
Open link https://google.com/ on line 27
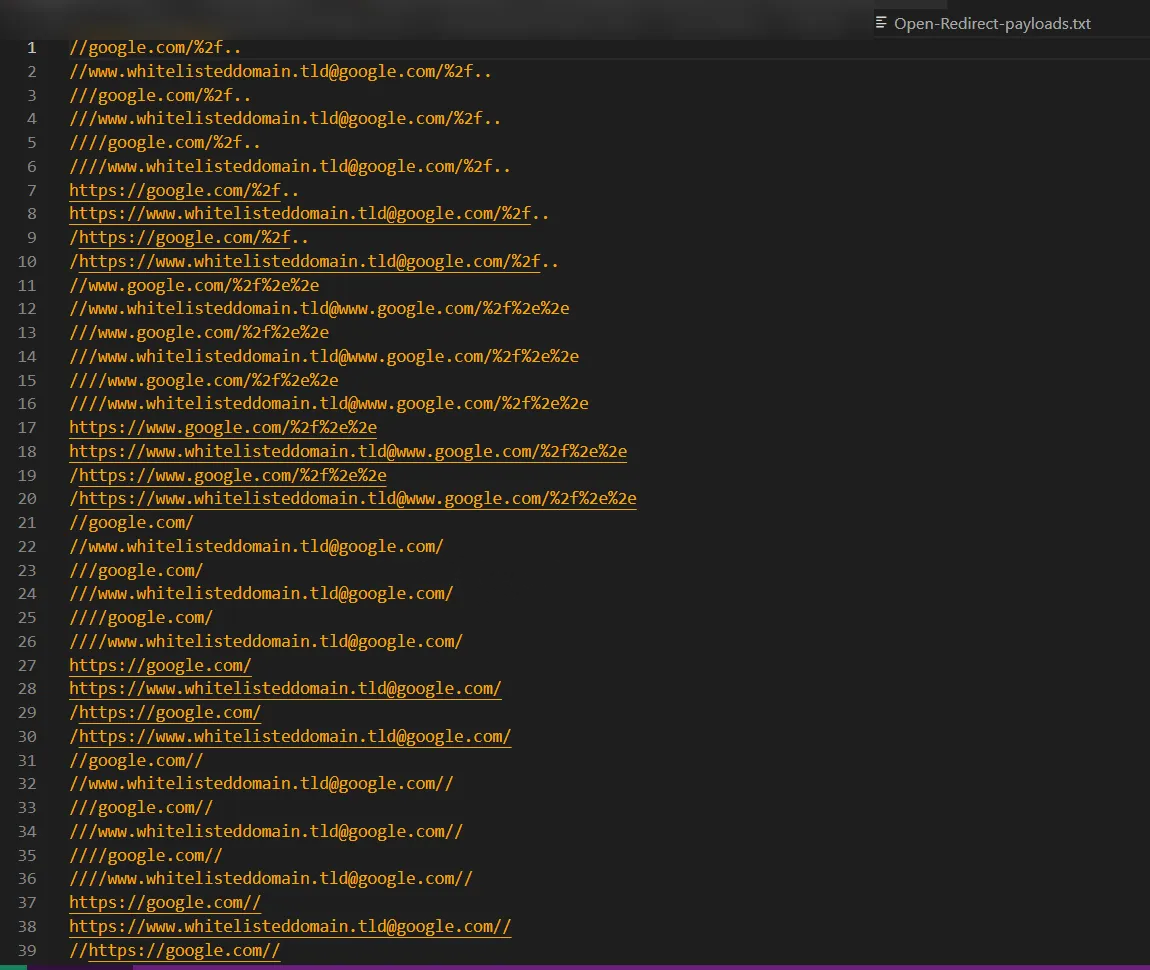click(x=161, y=666)
